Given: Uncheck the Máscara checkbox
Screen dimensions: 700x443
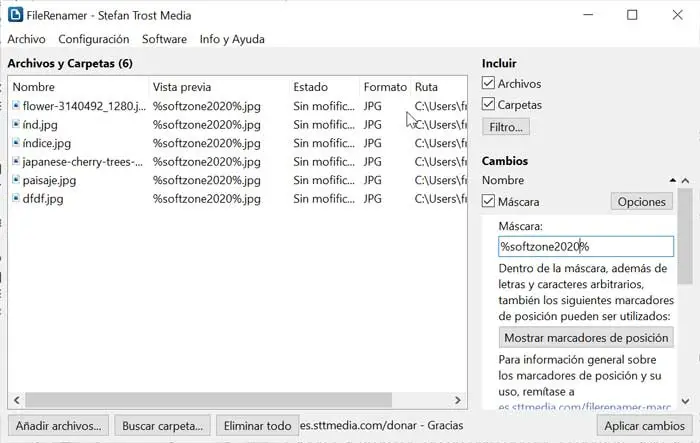Looking at the screenshot, I should (488, 201).
